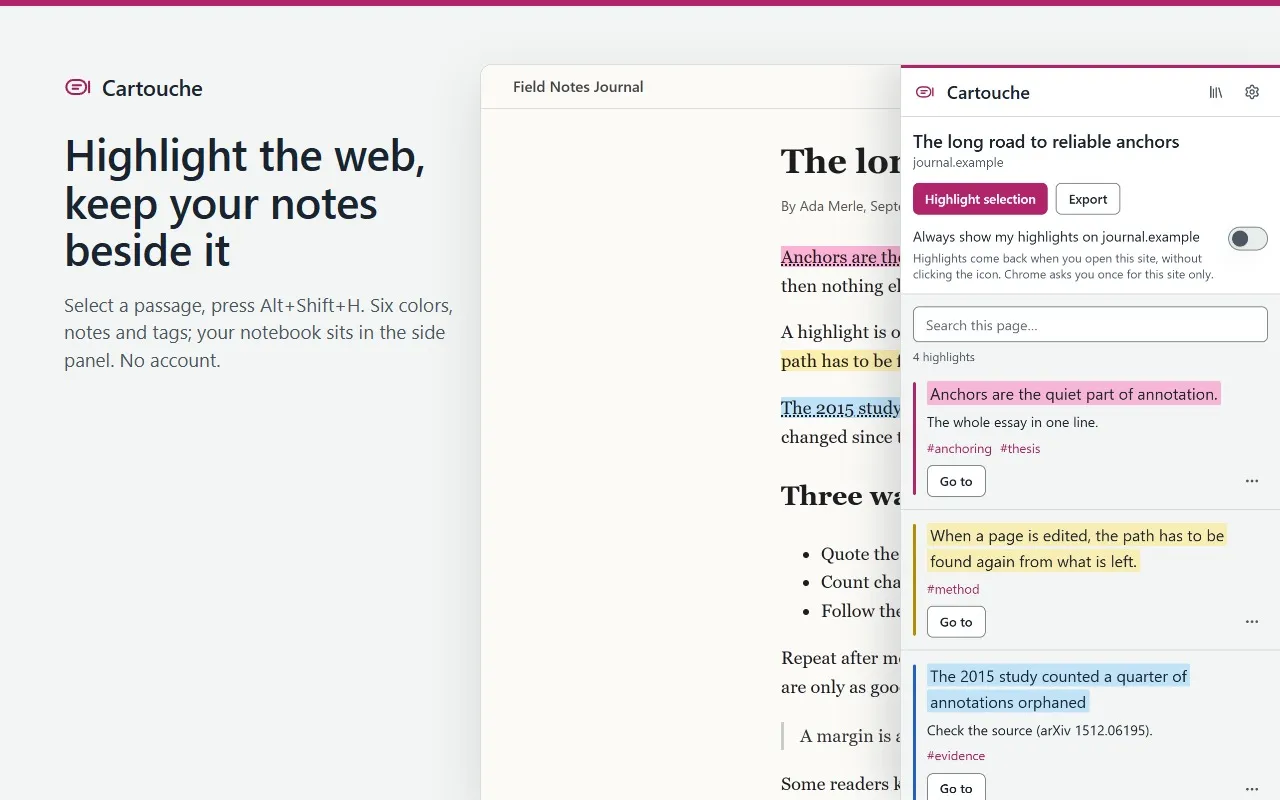Open more options for the 'When a page is edited' highlight
Screen dimensions: 1280x800
[x=1252, y=622]
